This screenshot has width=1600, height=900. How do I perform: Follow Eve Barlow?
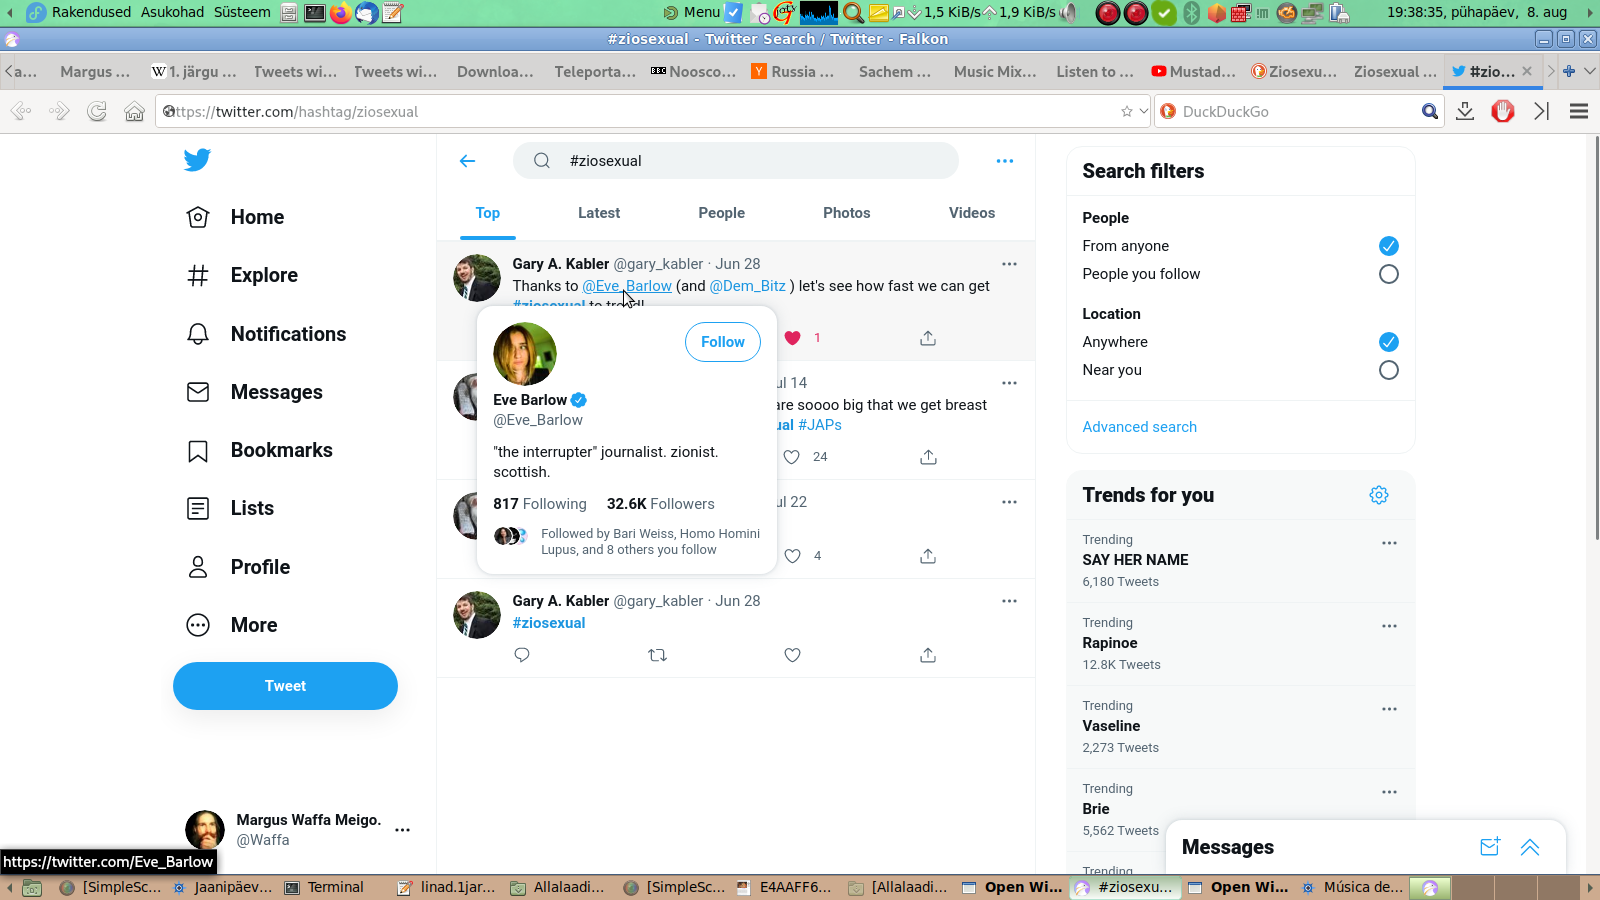pyautogui.click(x=723, y=342)
